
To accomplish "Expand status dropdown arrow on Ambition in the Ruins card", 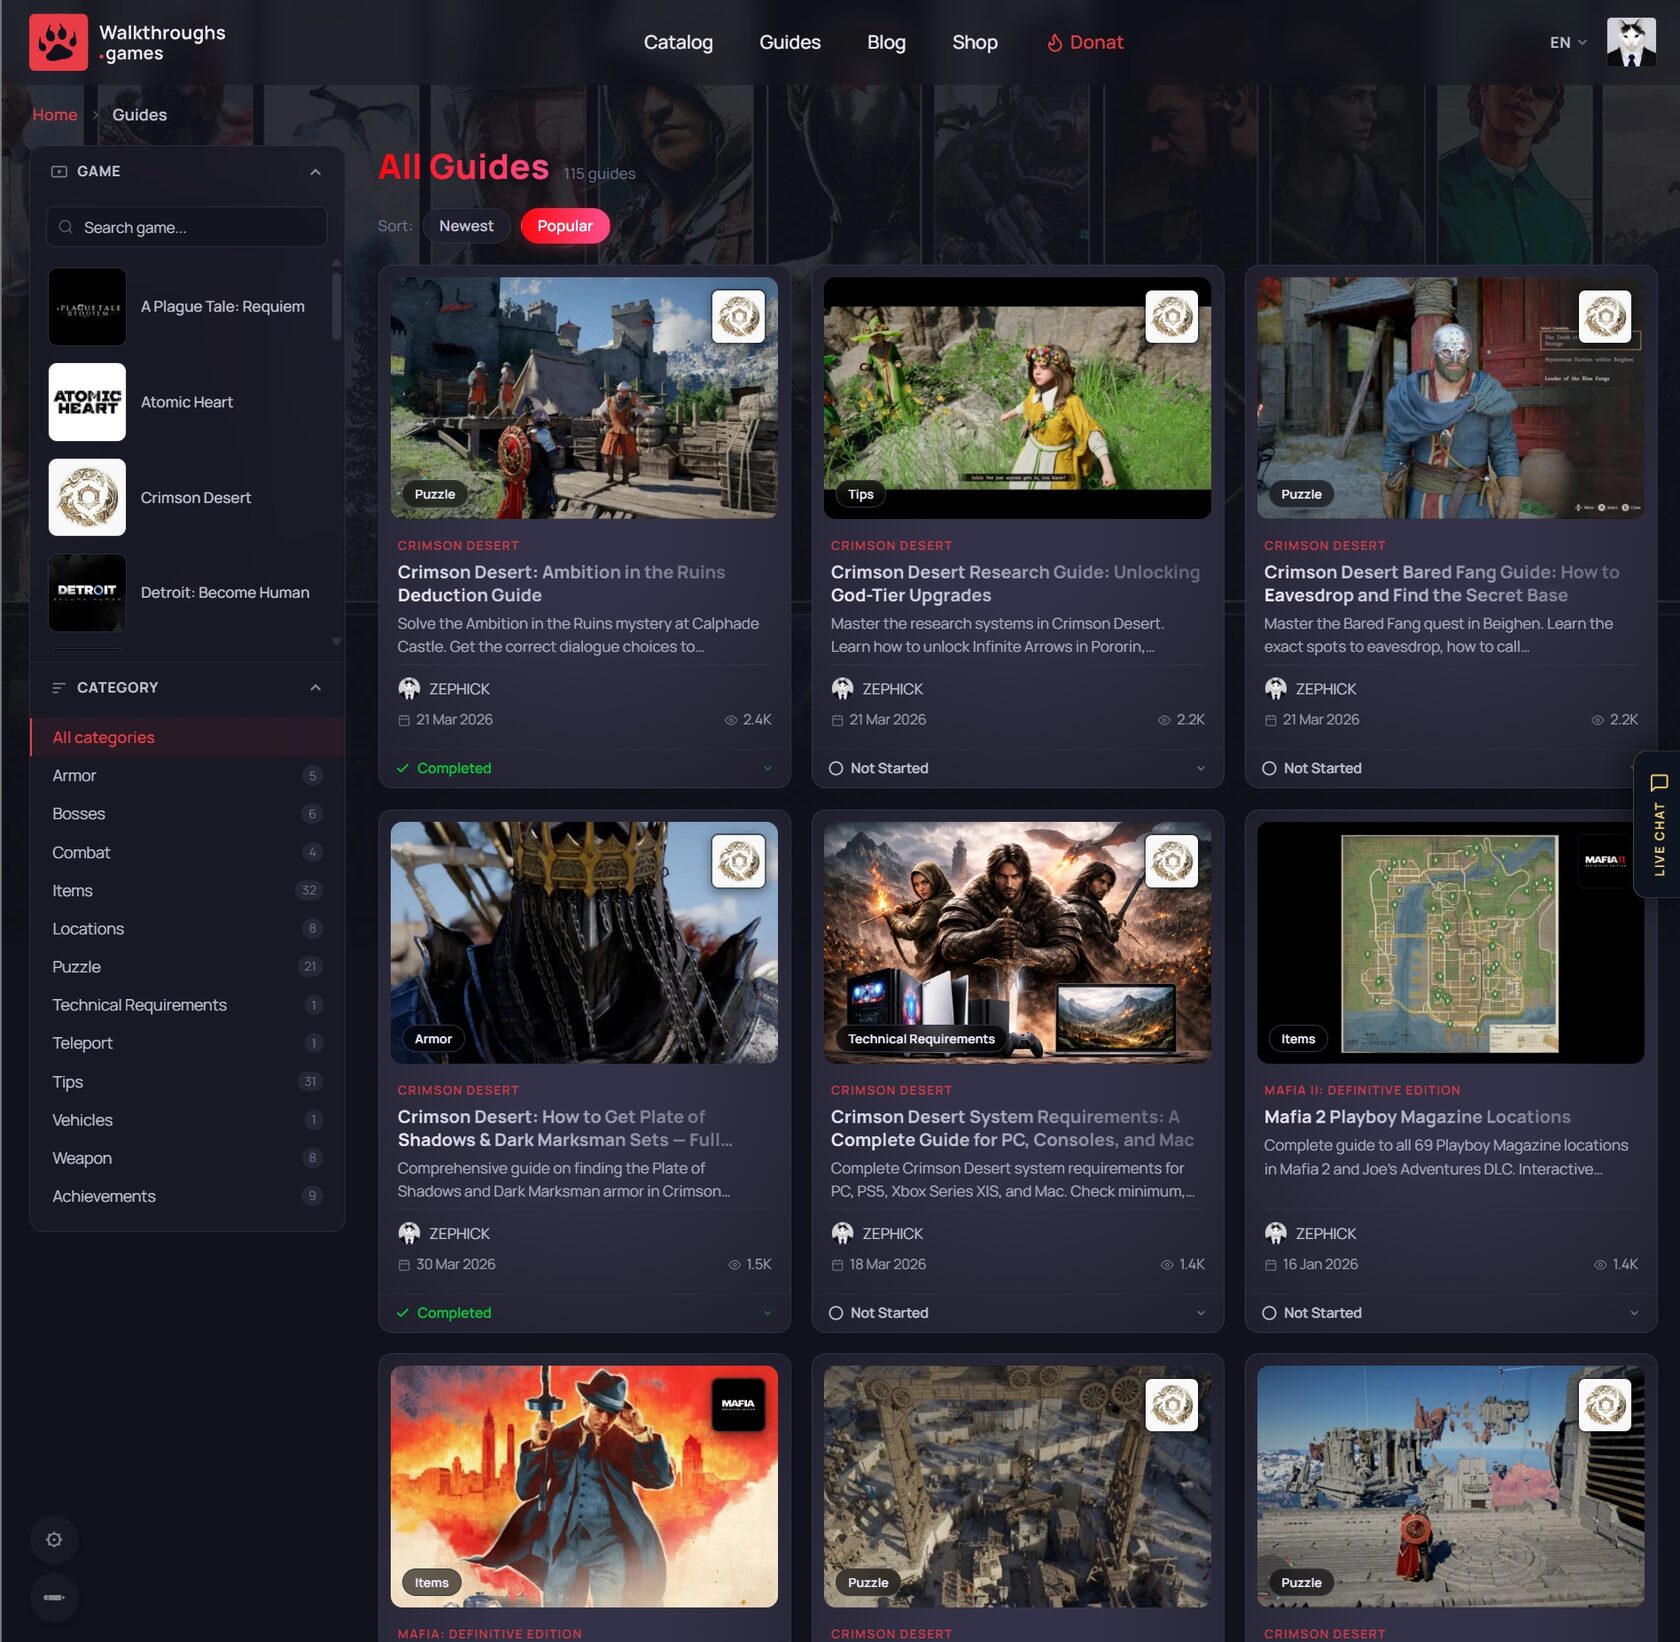I will pyautogui.click(x=767, y=768).
